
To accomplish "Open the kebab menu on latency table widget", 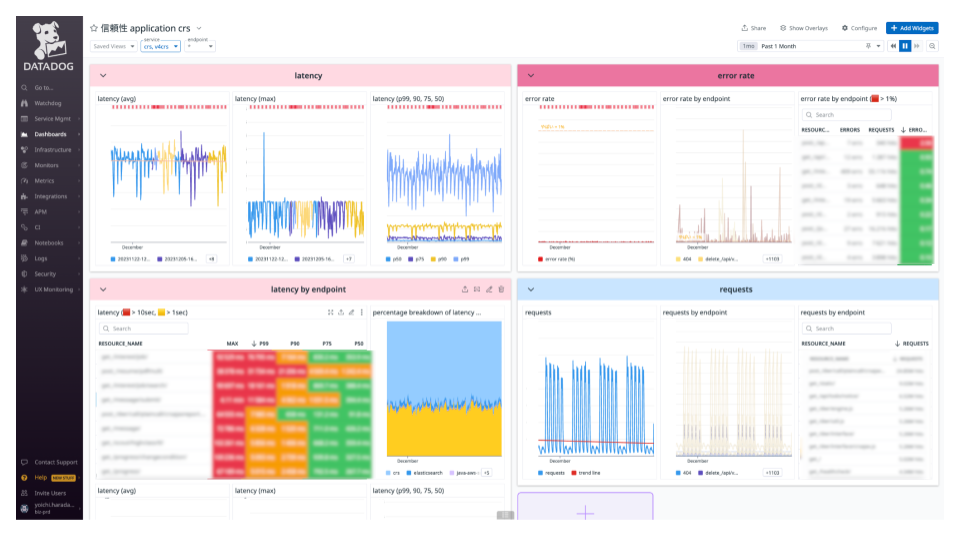I will click(x=362, y=312).
